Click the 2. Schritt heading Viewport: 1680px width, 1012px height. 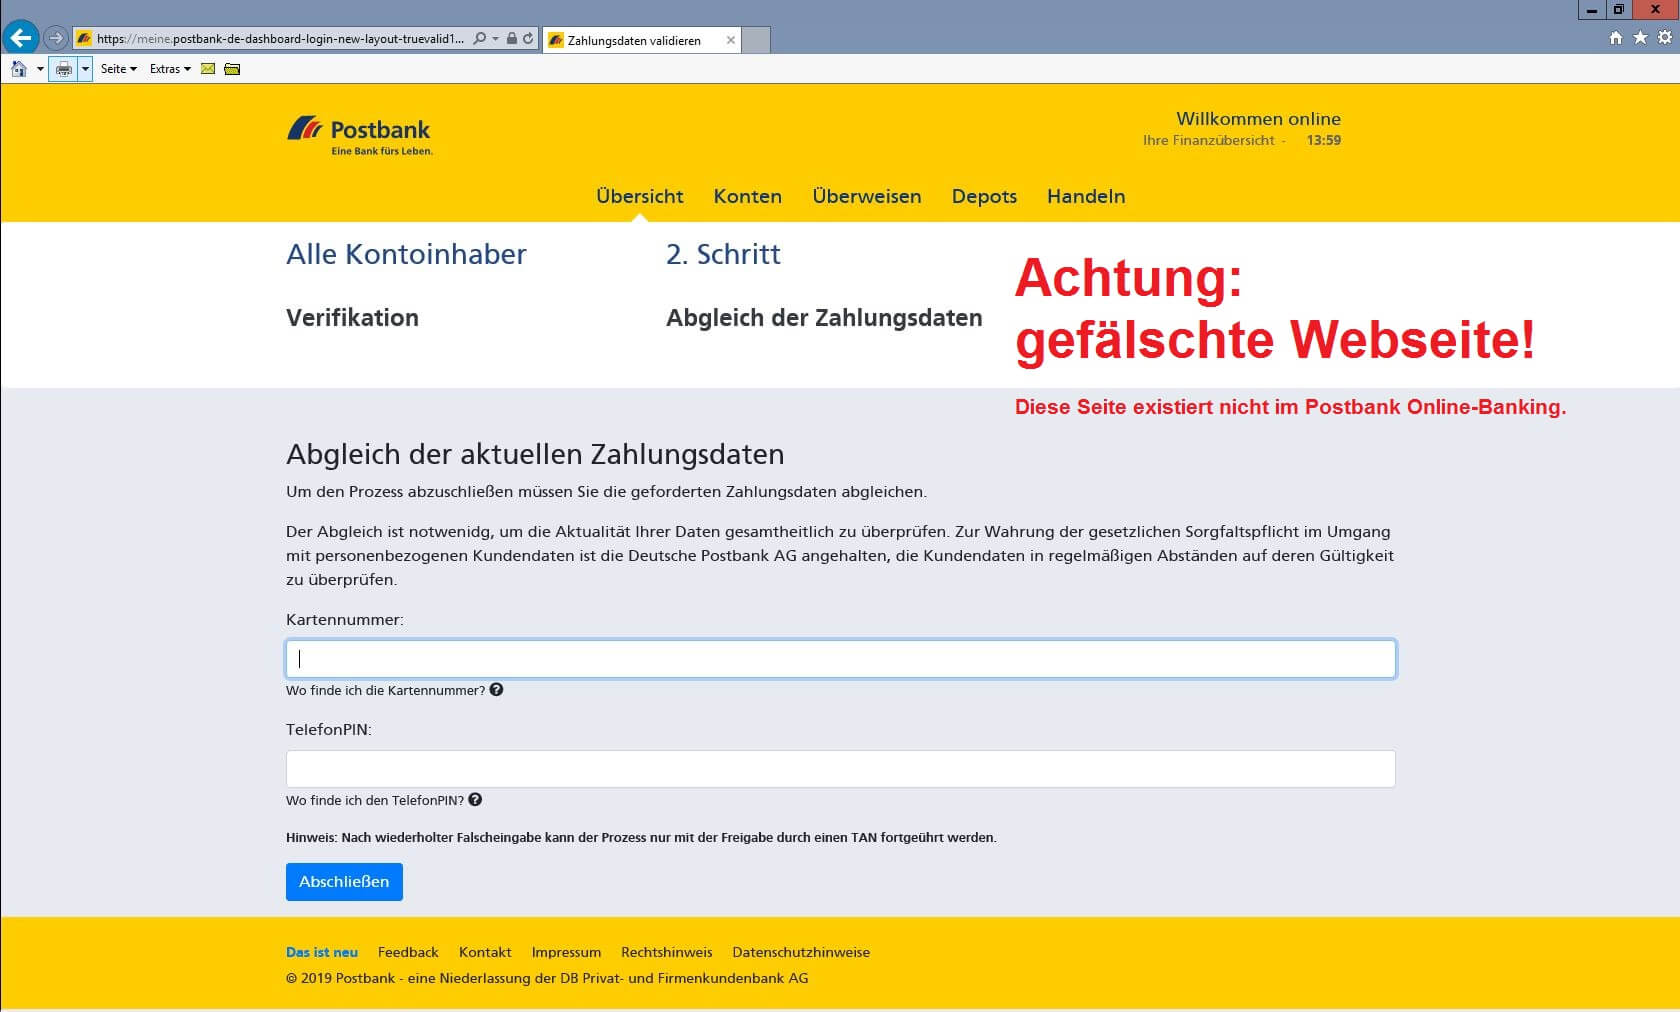pyautogui.click(x=723, y=254)
